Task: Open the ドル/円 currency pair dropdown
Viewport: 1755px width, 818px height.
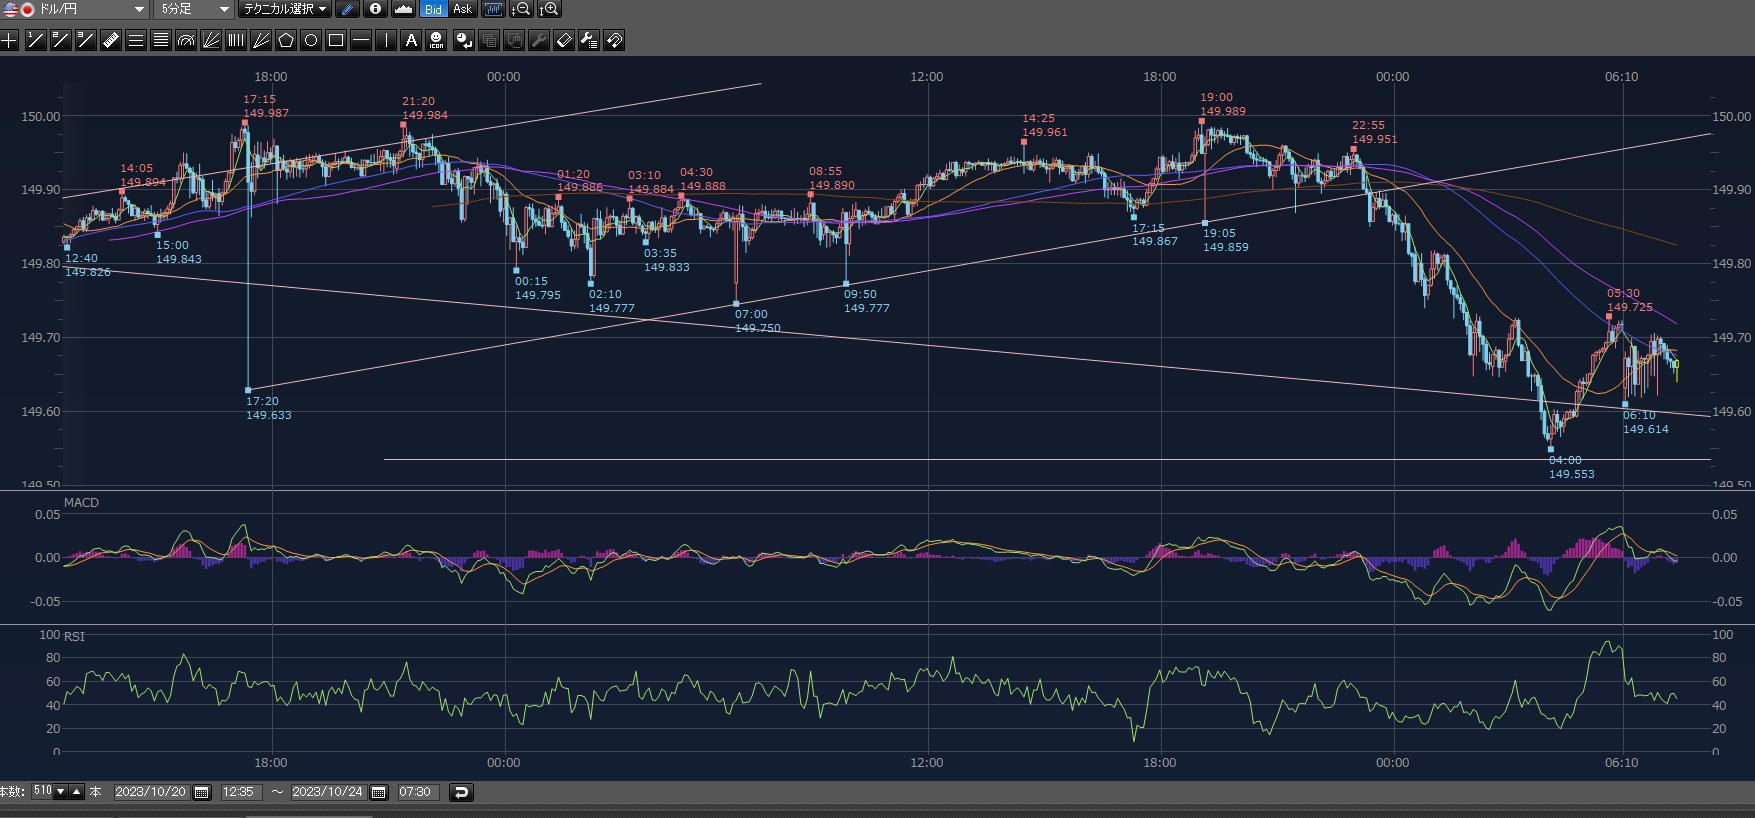Action: pos(76,9)
